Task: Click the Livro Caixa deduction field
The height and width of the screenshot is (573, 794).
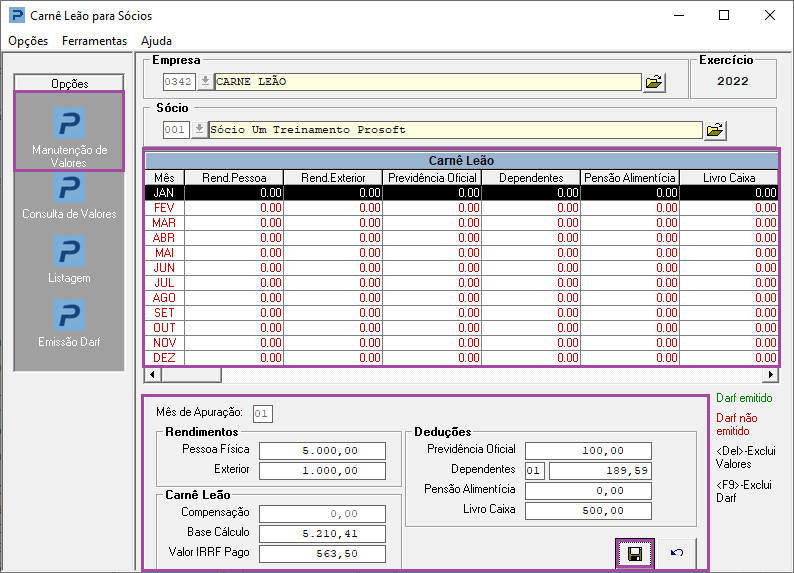Action: [588, 511]
